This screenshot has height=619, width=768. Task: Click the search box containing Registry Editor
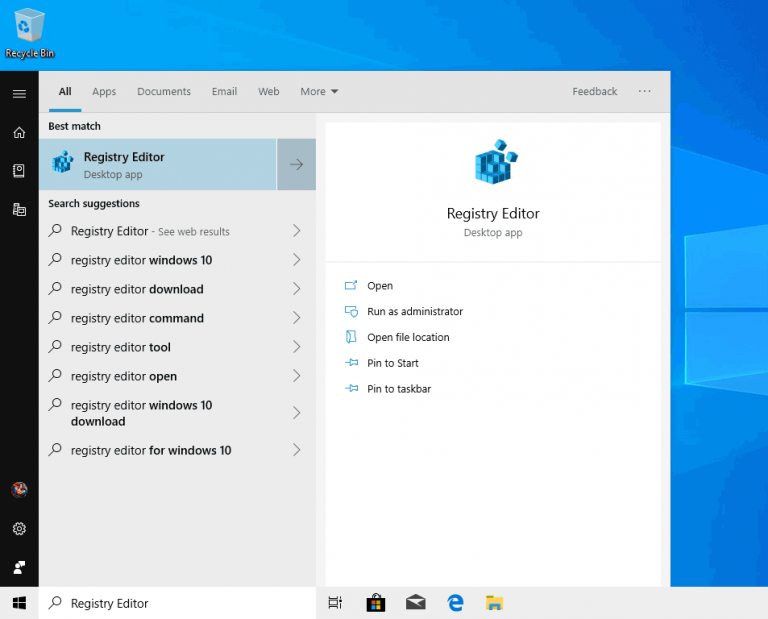click(180, 603)
